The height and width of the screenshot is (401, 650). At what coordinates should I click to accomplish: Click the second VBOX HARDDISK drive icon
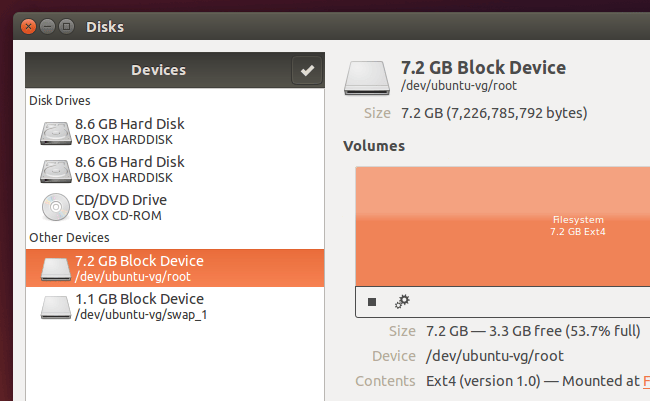point(55,169)
